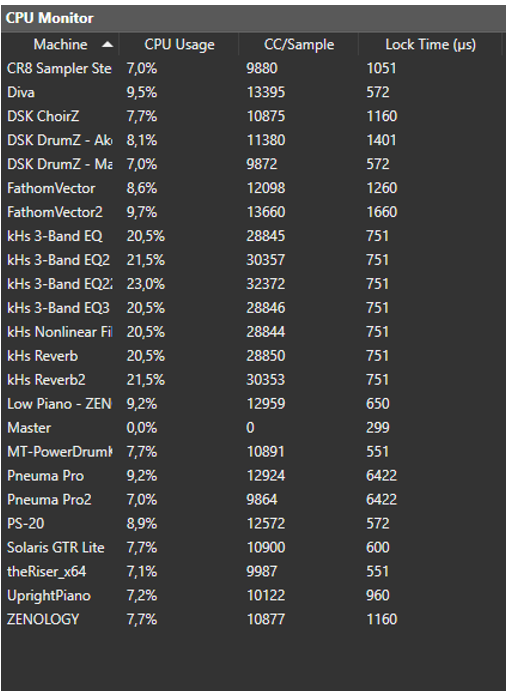
Task: Sort by the Lock Time (µs) column header
Action: (x=430, y=45)
